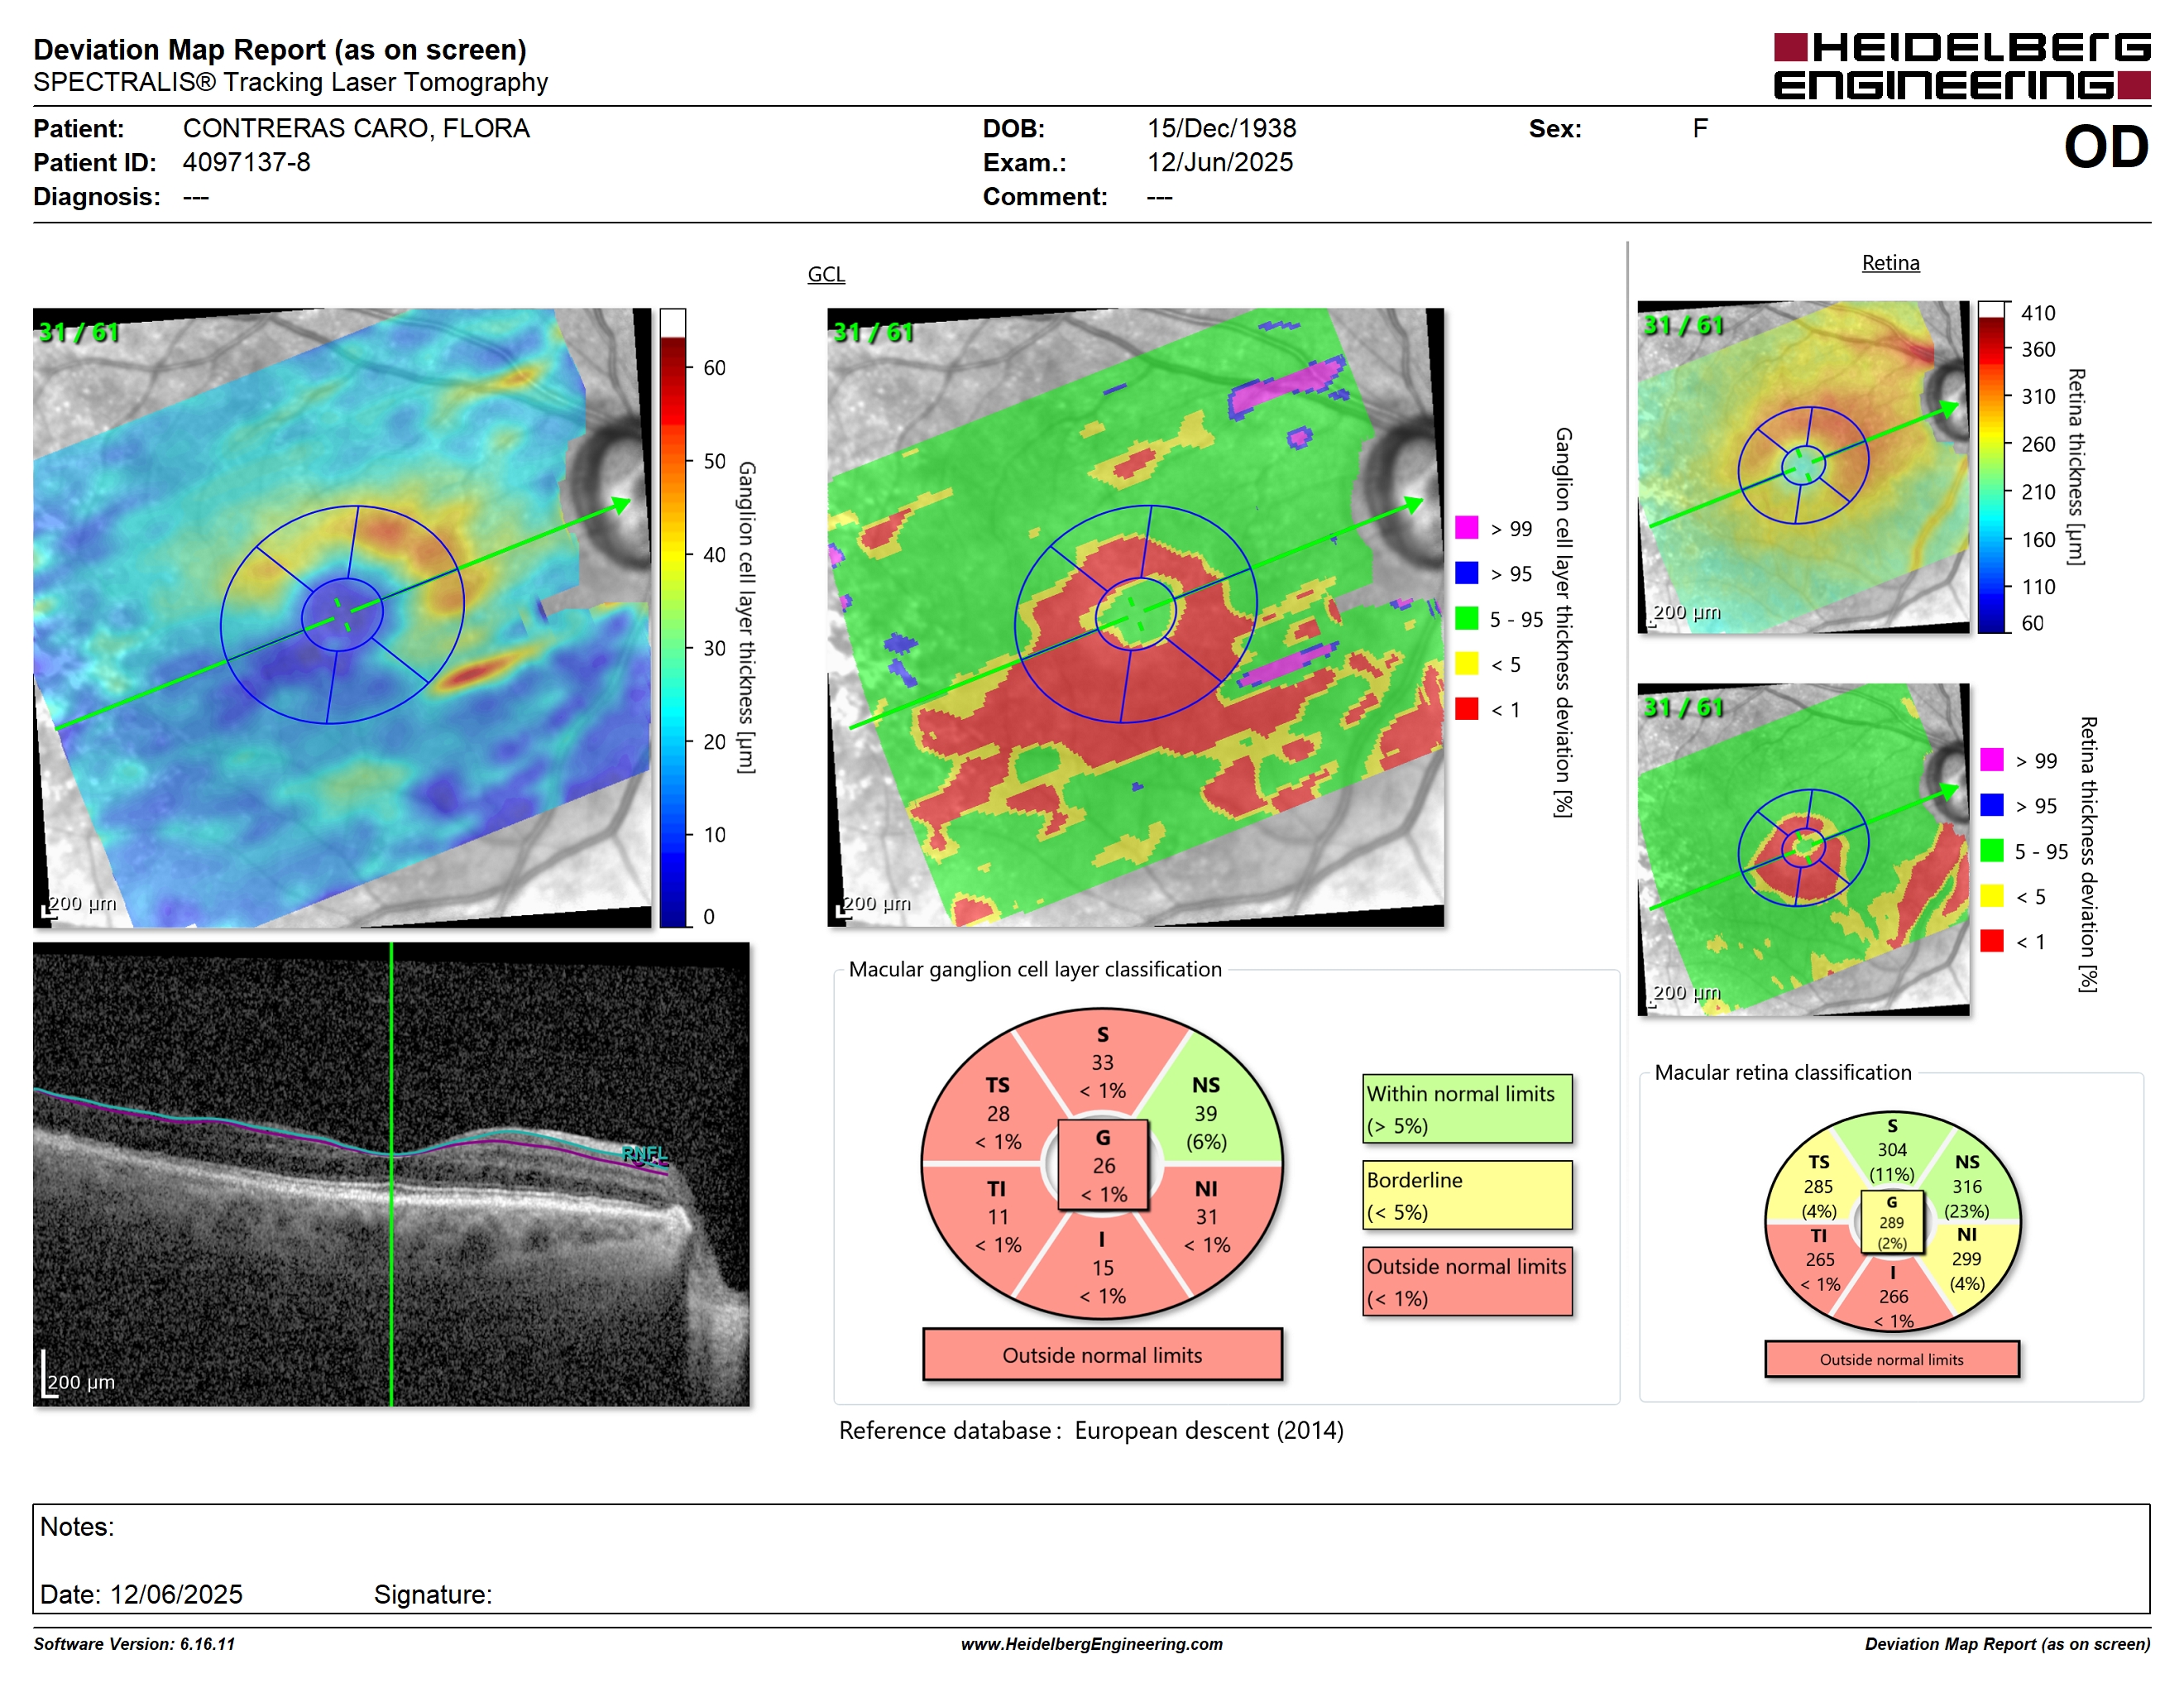Click GCL 'Outside normal limits' result box
Viewport: 2184px width, 1688px height.
1102,1355
